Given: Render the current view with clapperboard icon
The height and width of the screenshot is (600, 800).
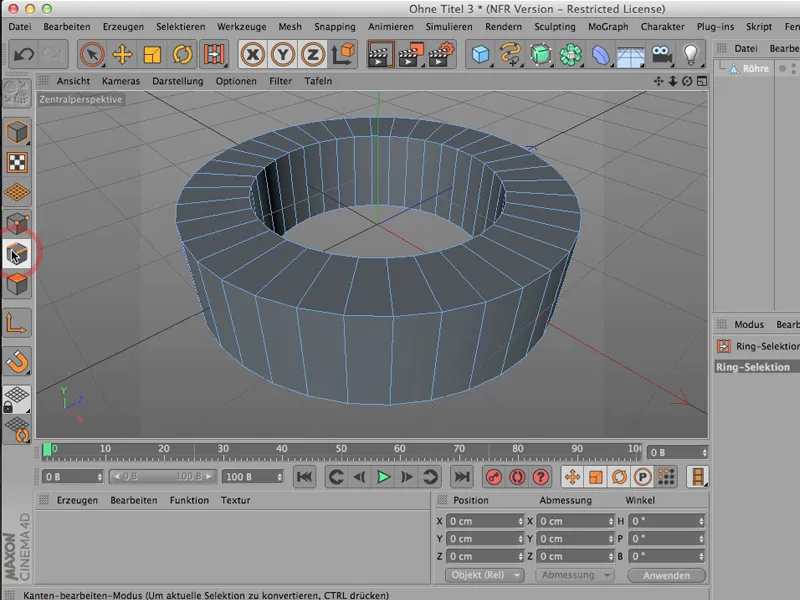Looking at the screenshot, I should tap(380, 54).
